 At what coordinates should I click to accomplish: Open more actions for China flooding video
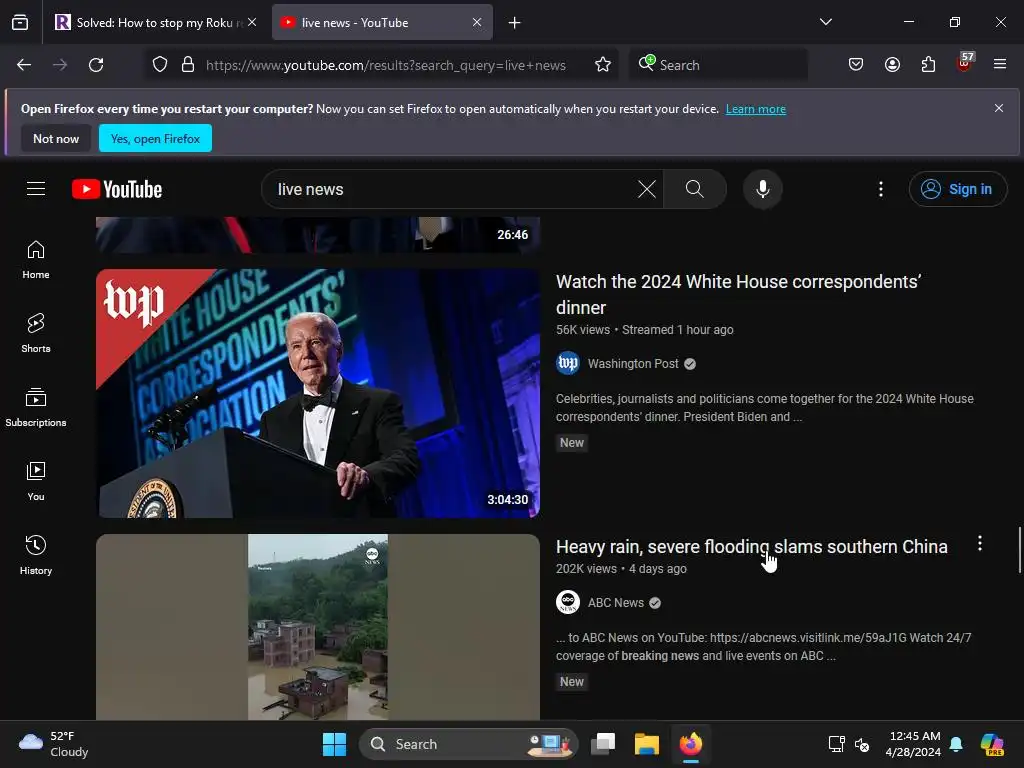pos(980,543)
